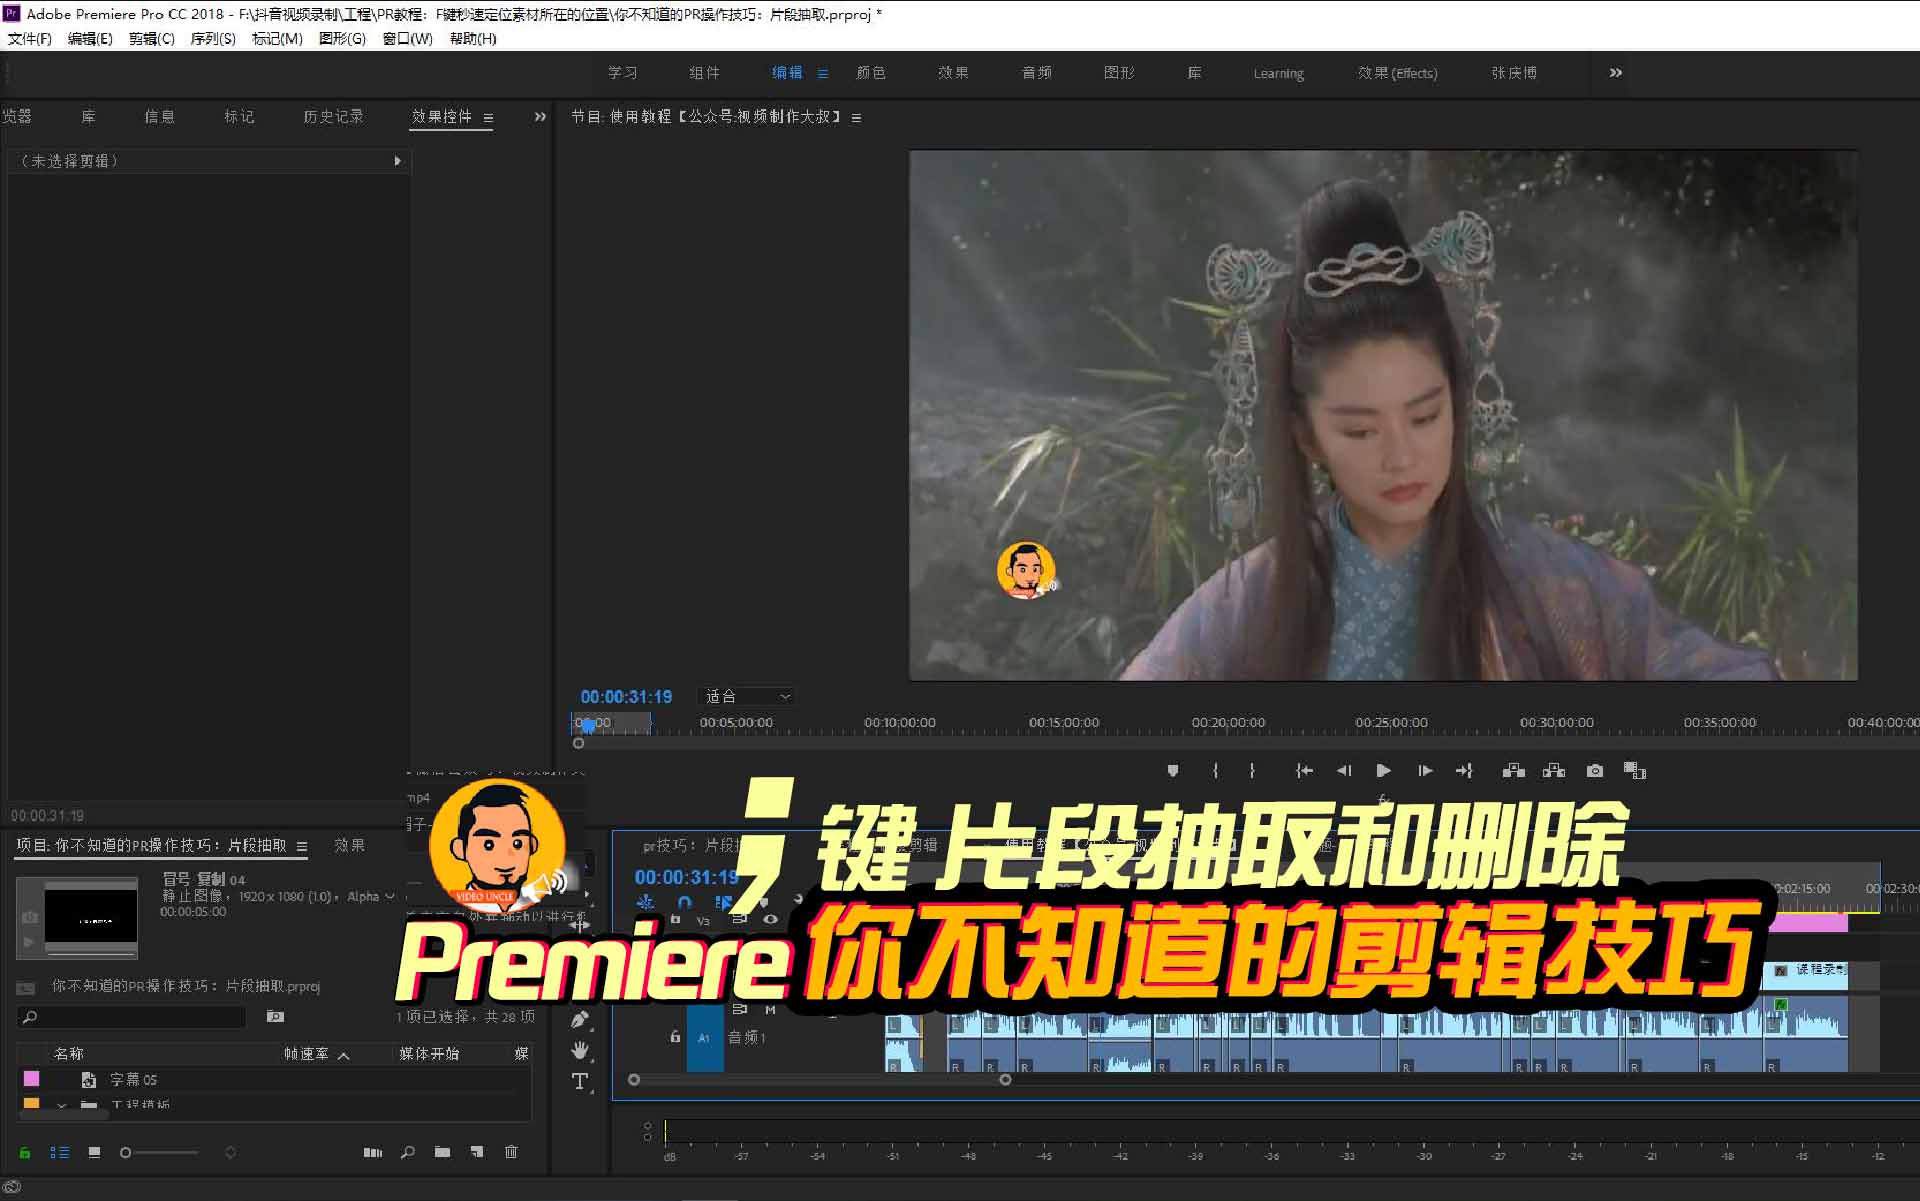The width and height of the screenshot is (1920, 1201).
Task: Select the Pen tool
Action: click(x=580, y=1020)
